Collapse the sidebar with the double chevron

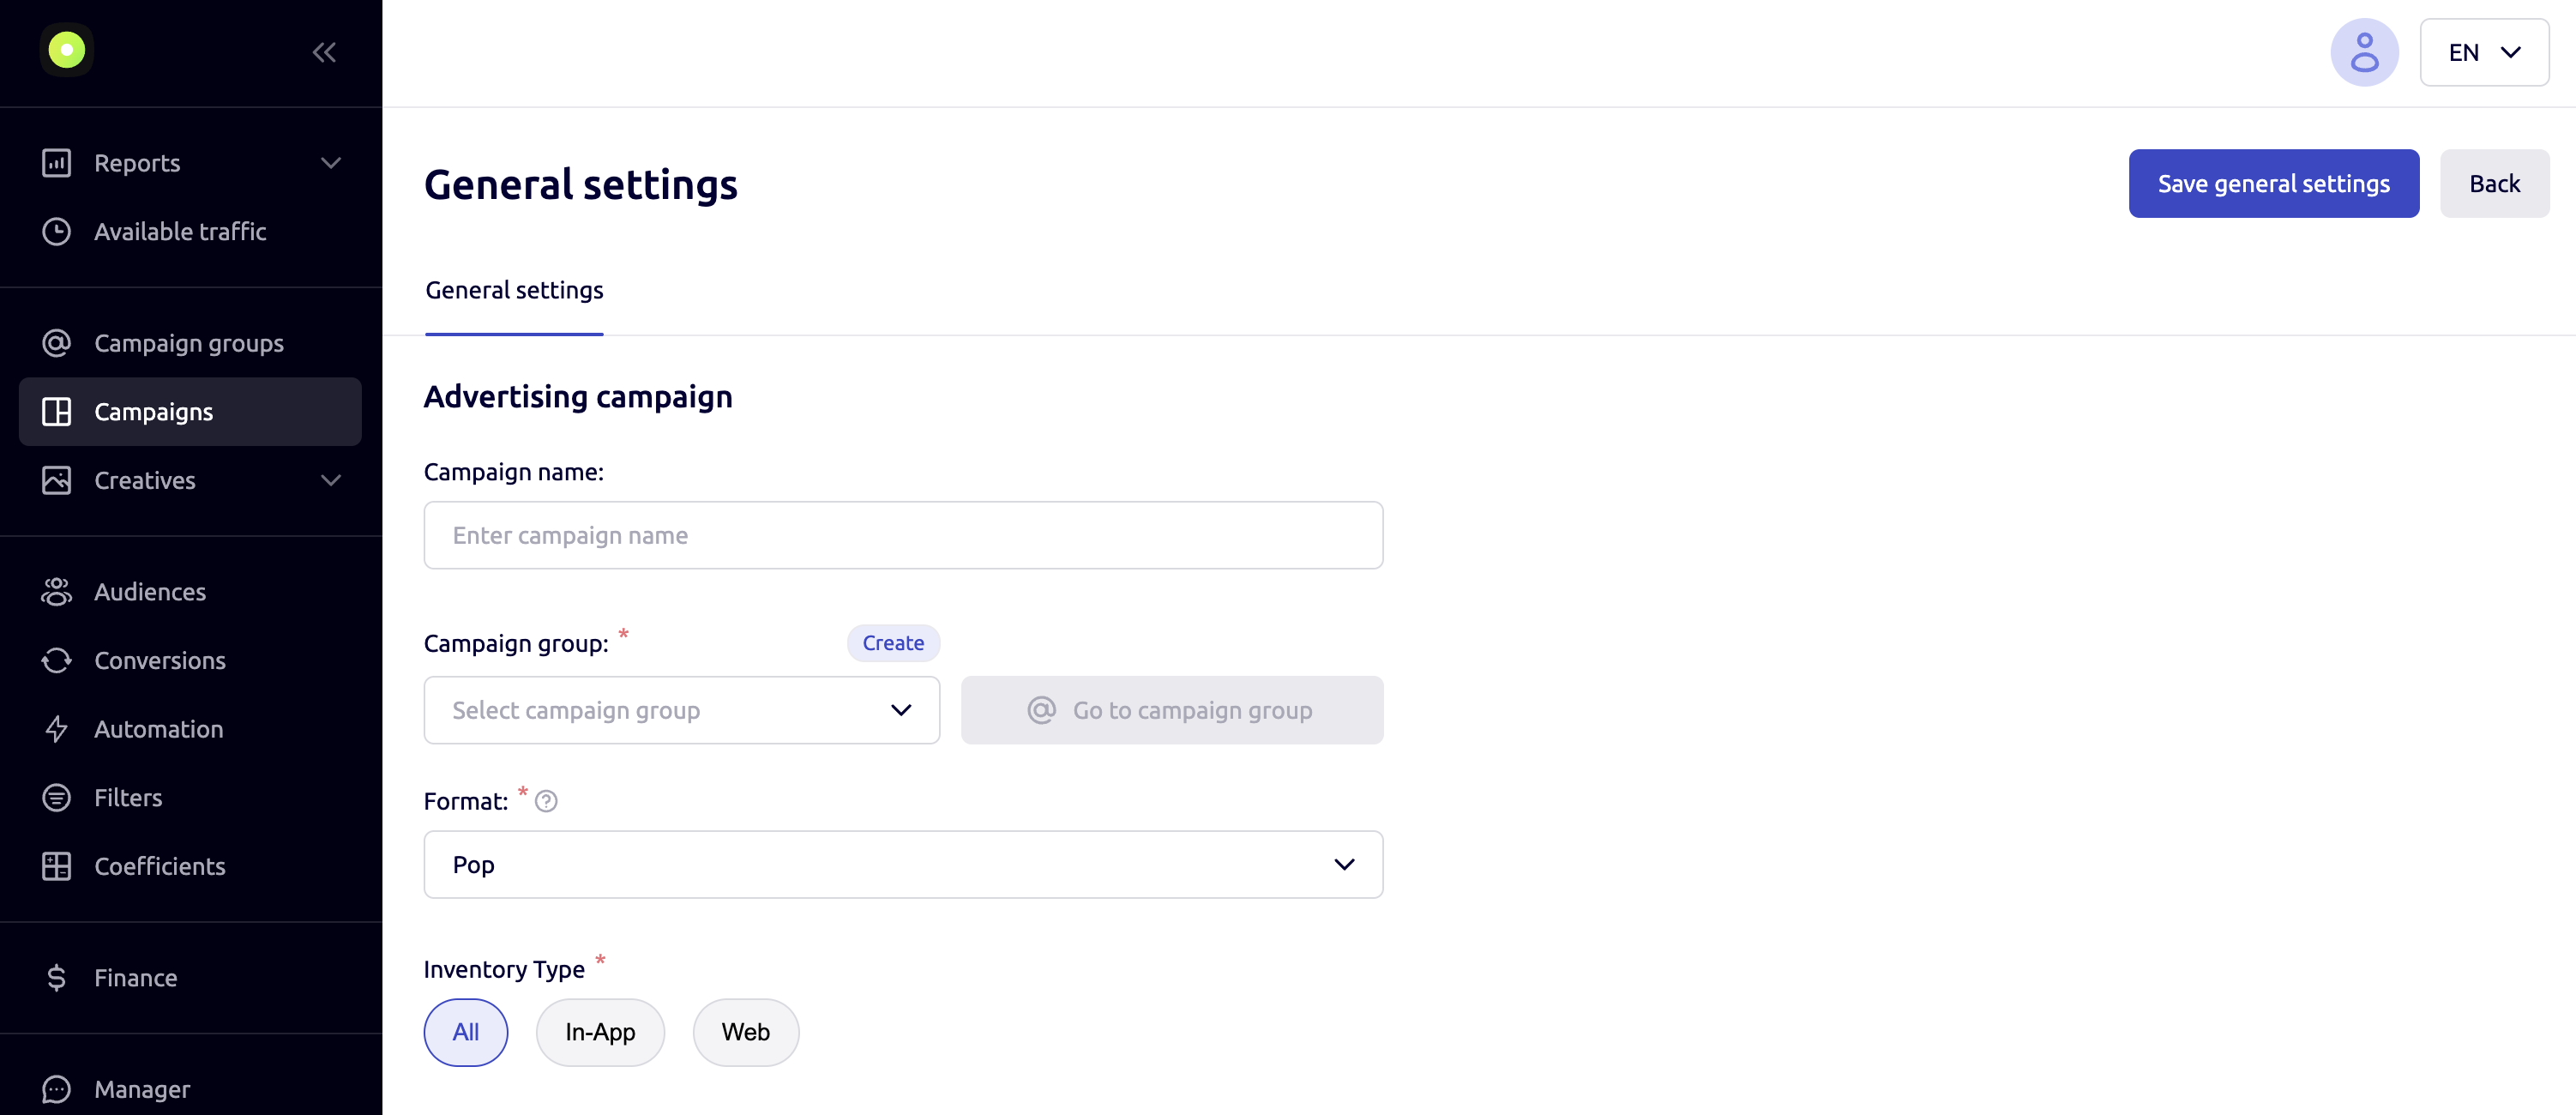tap(323, 52)
